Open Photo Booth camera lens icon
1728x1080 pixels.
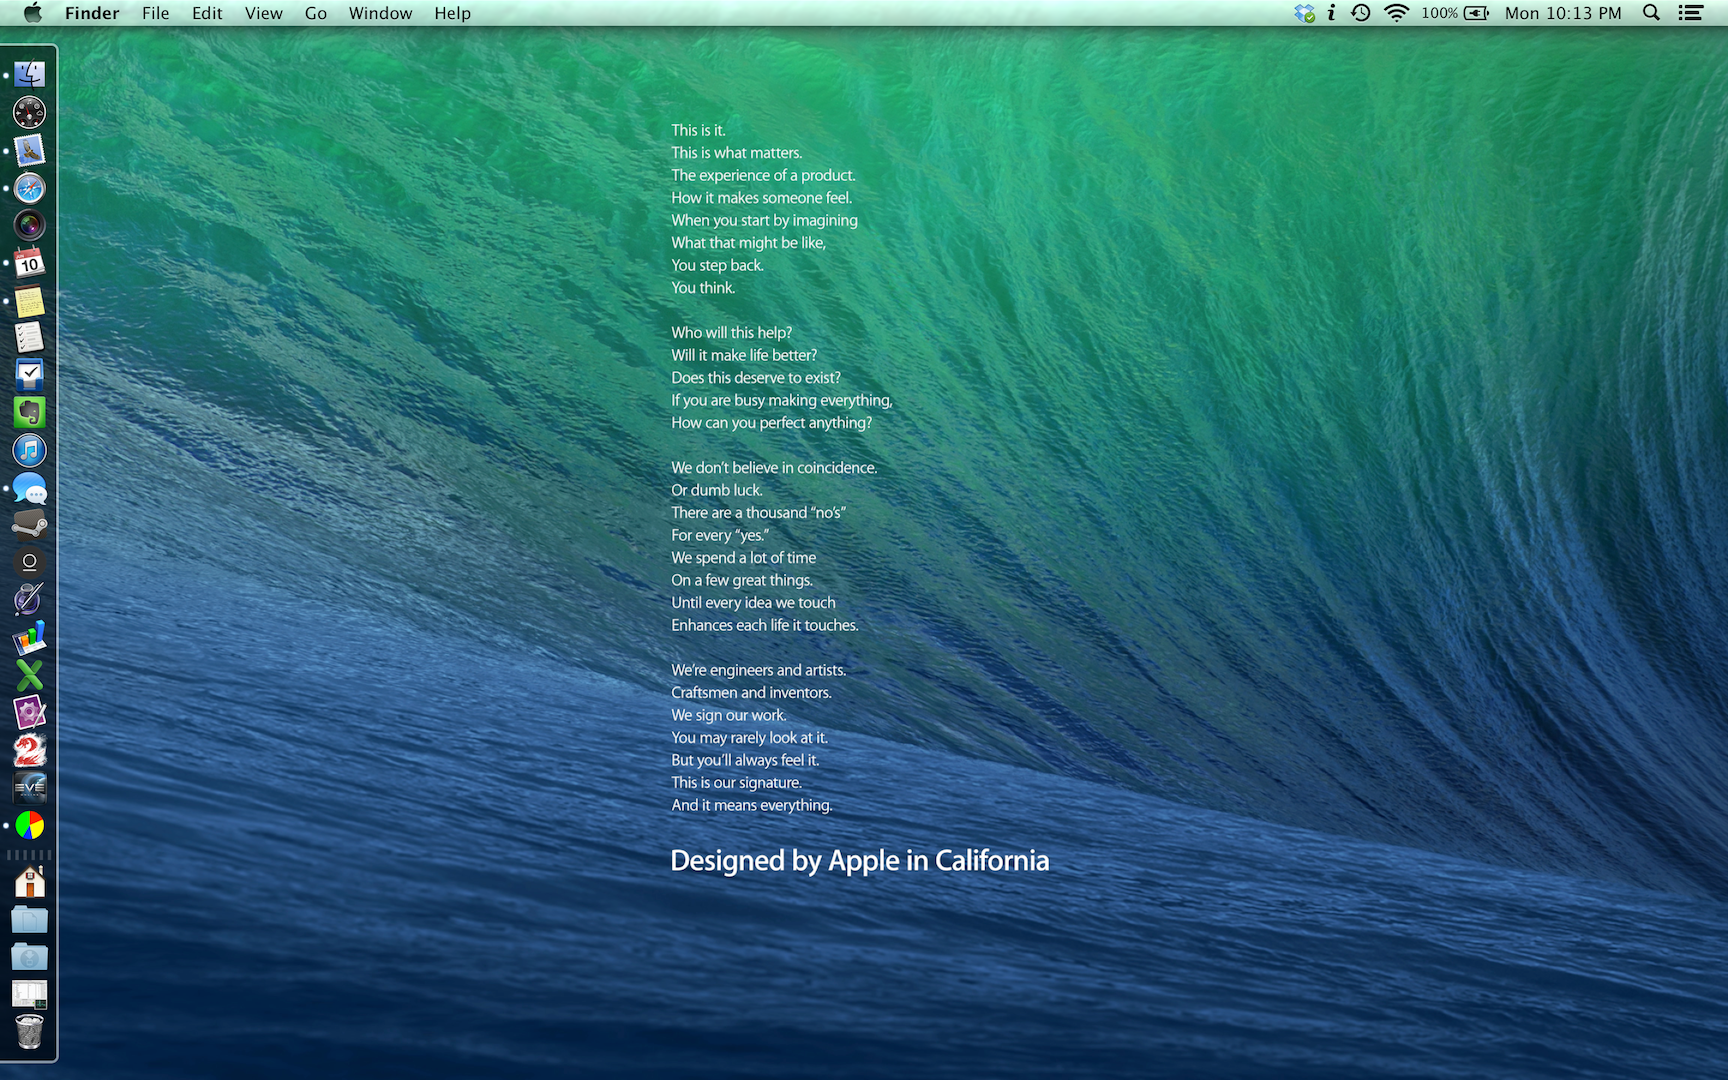(30, 225)
